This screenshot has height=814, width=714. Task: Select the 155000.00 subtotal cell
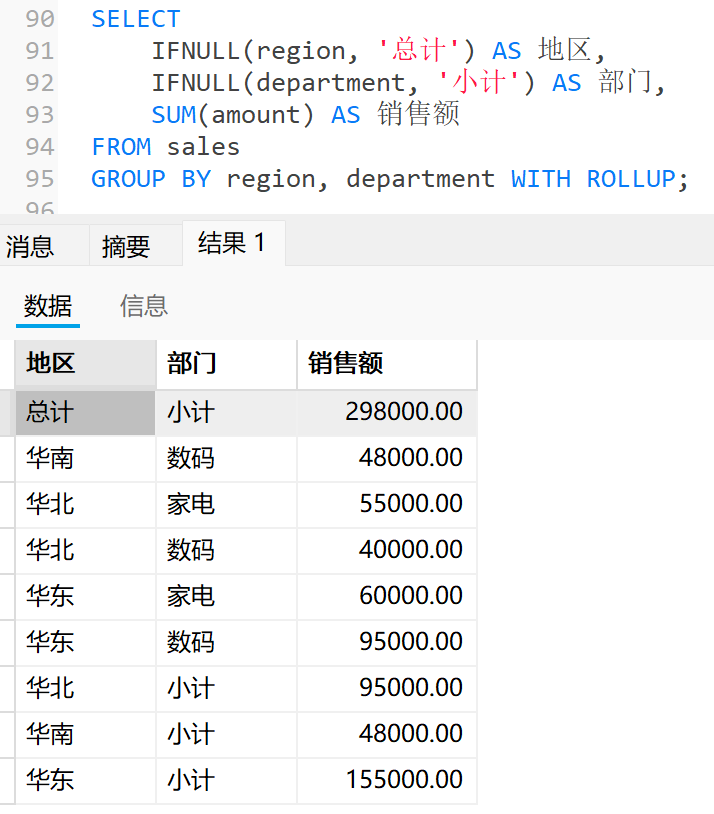[403, 780]
